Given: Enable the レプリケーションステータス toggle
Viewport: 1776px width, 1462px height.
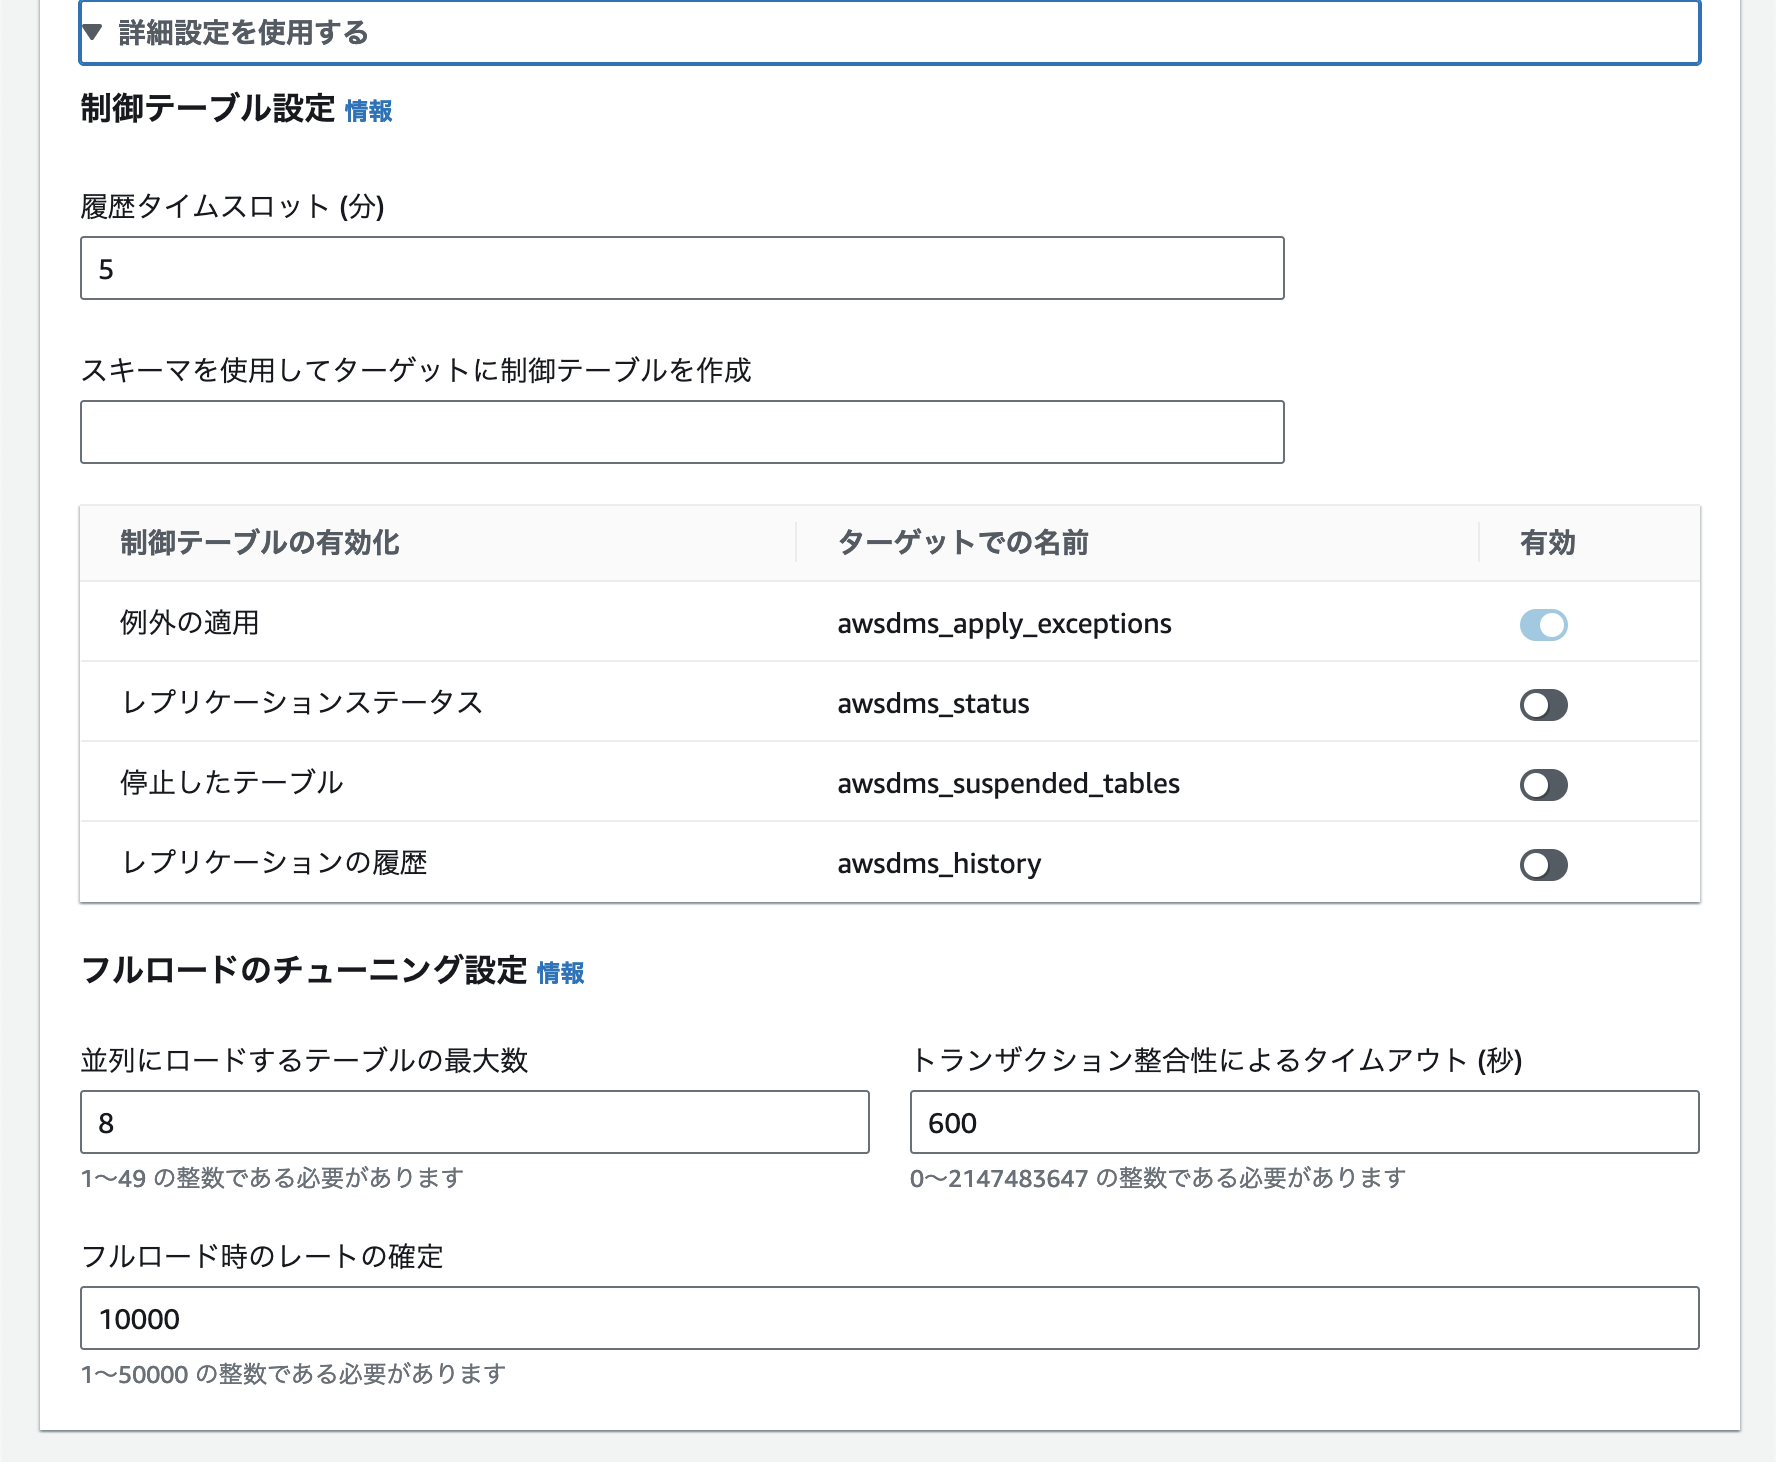Looking at the screenshot, I should pos(1543,705).
